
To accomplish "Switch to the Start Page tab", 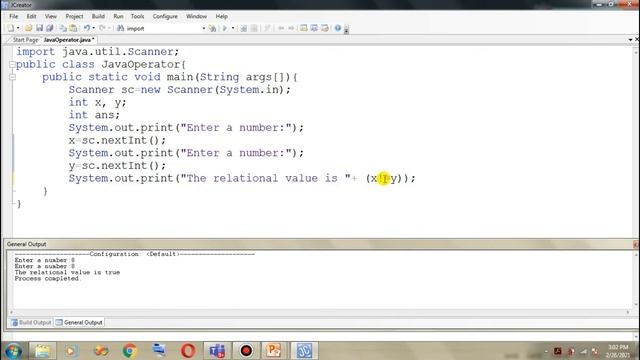I will click(x=24, y=40).
